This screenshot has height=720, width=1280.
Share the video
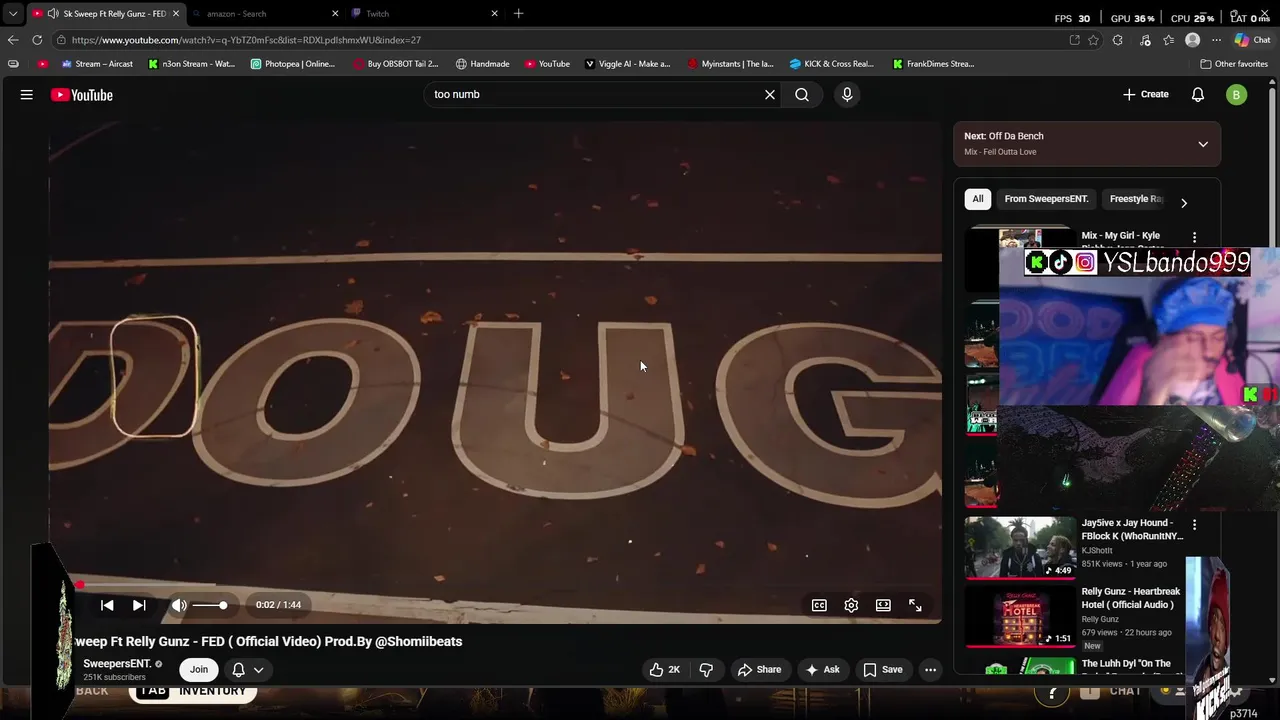759,670
